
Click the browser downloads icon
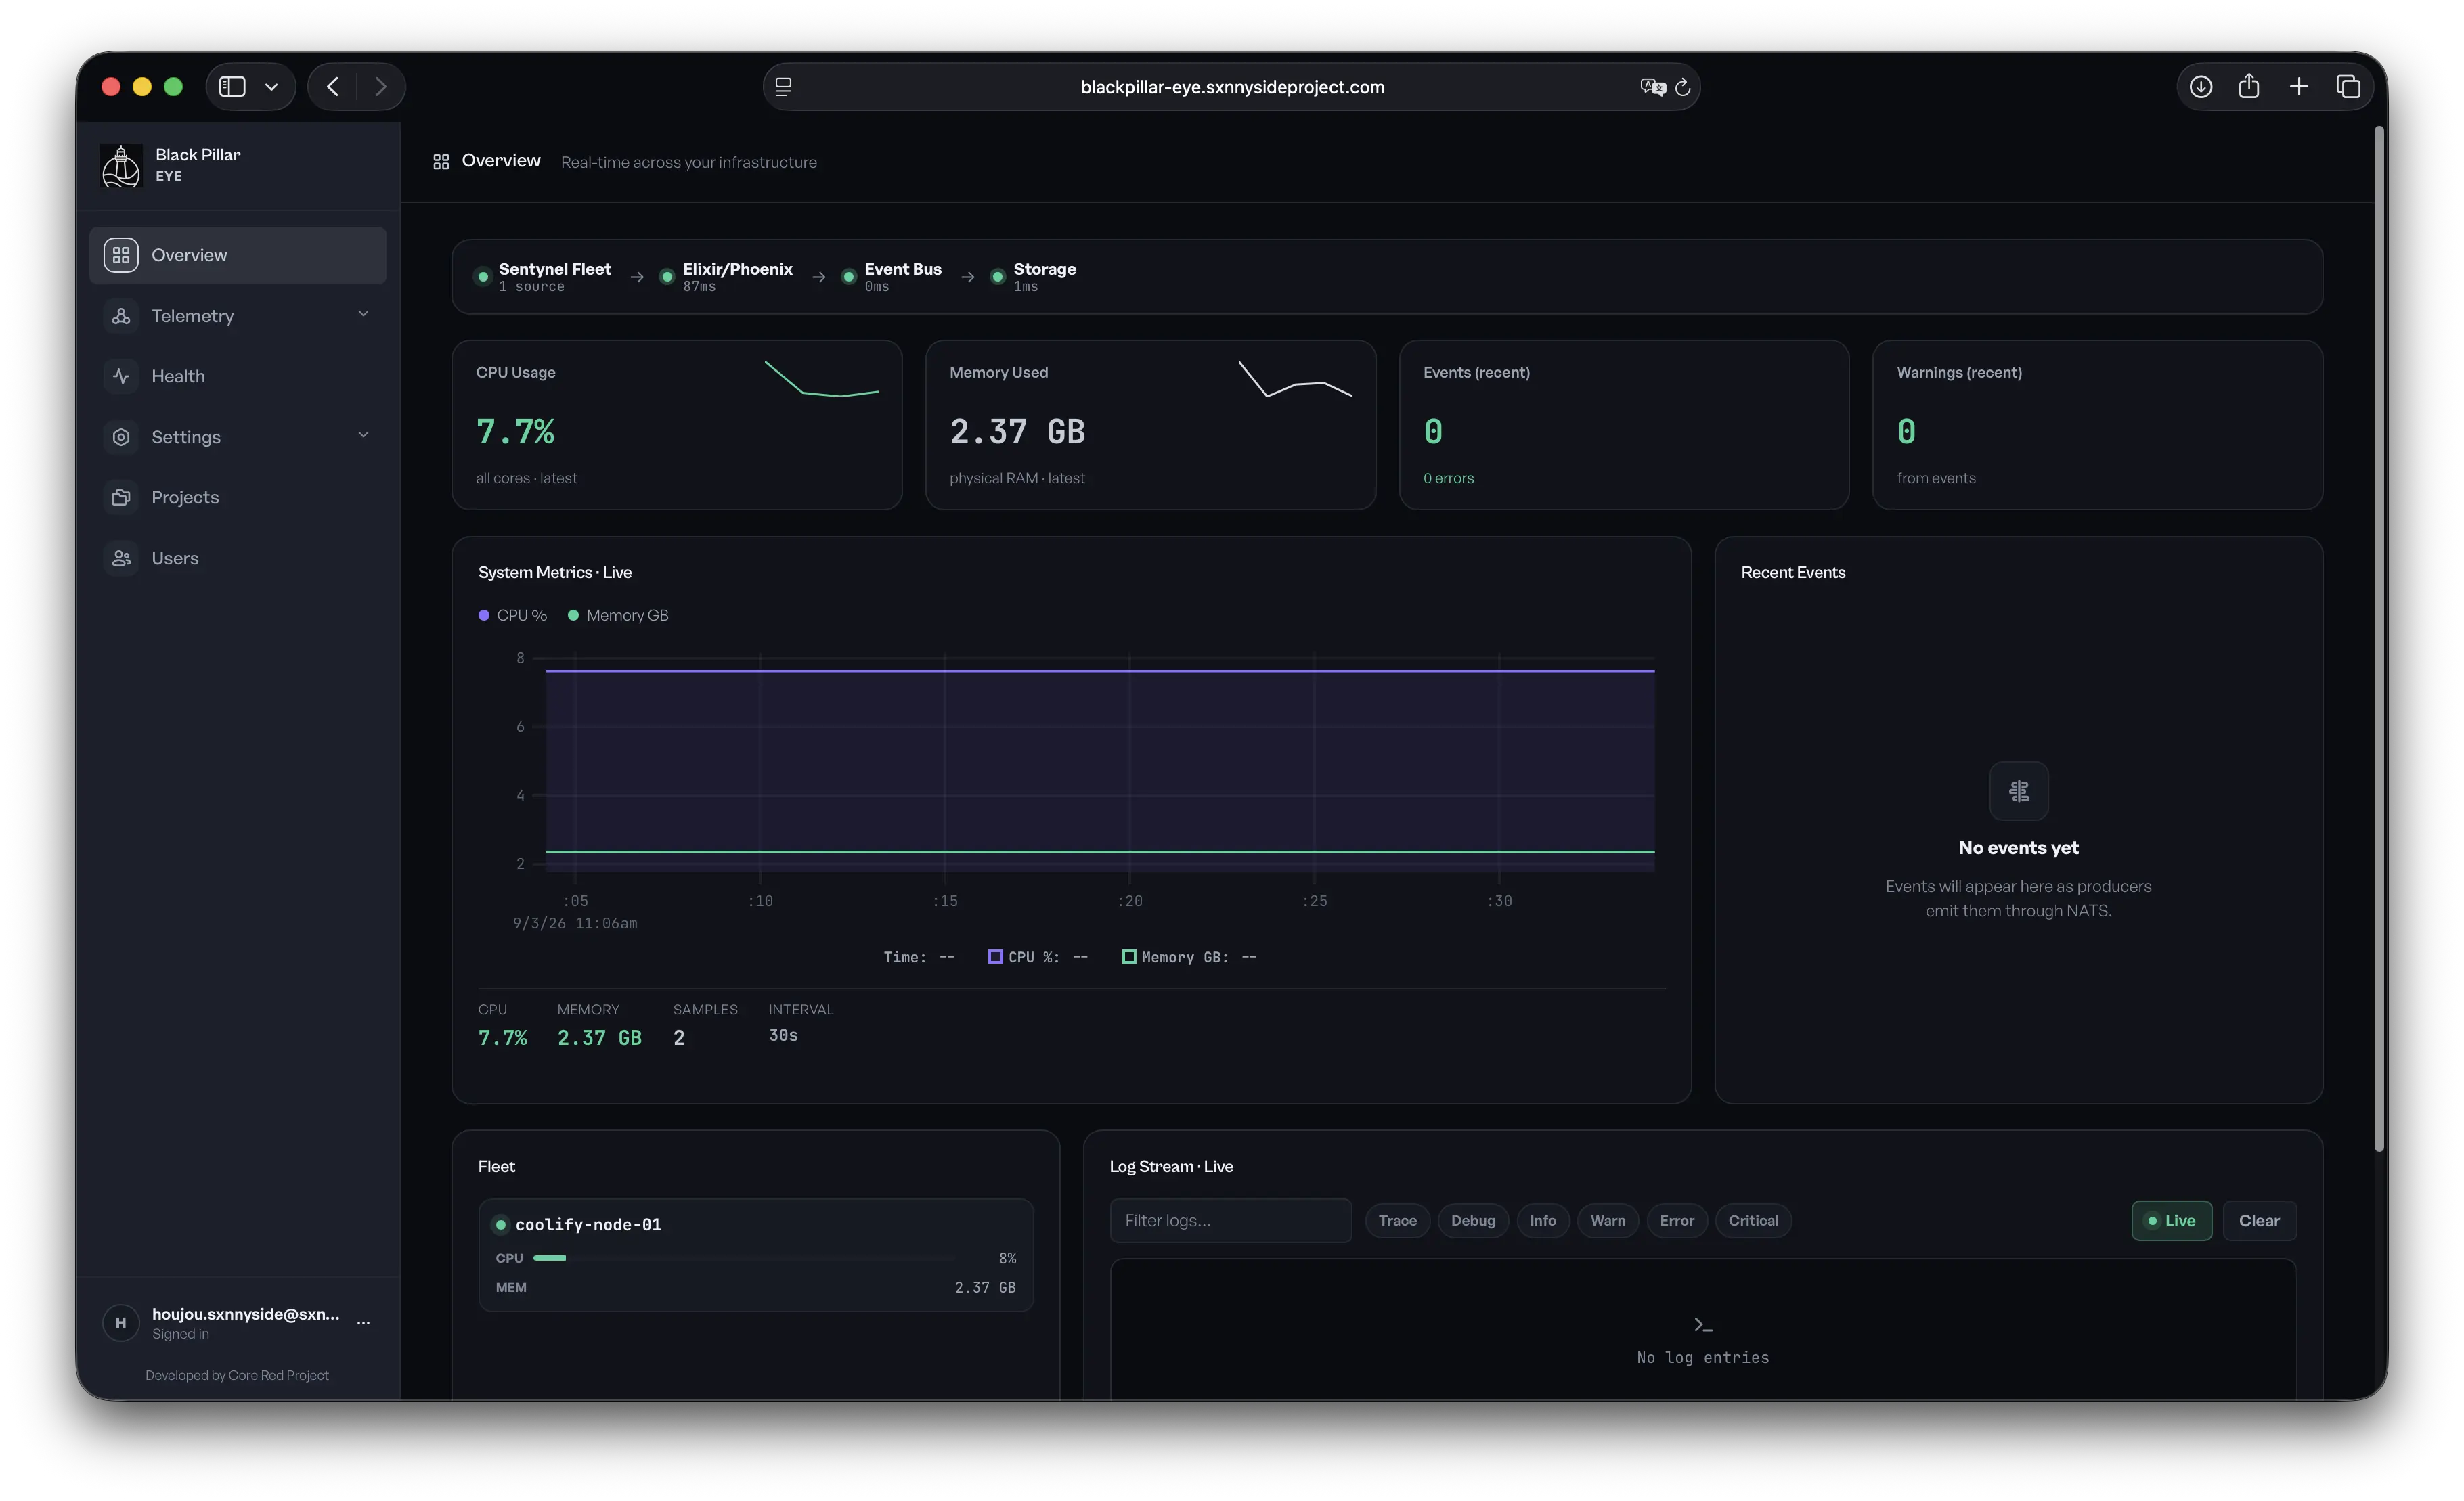pyautogui.click(x=2200, y=87)
